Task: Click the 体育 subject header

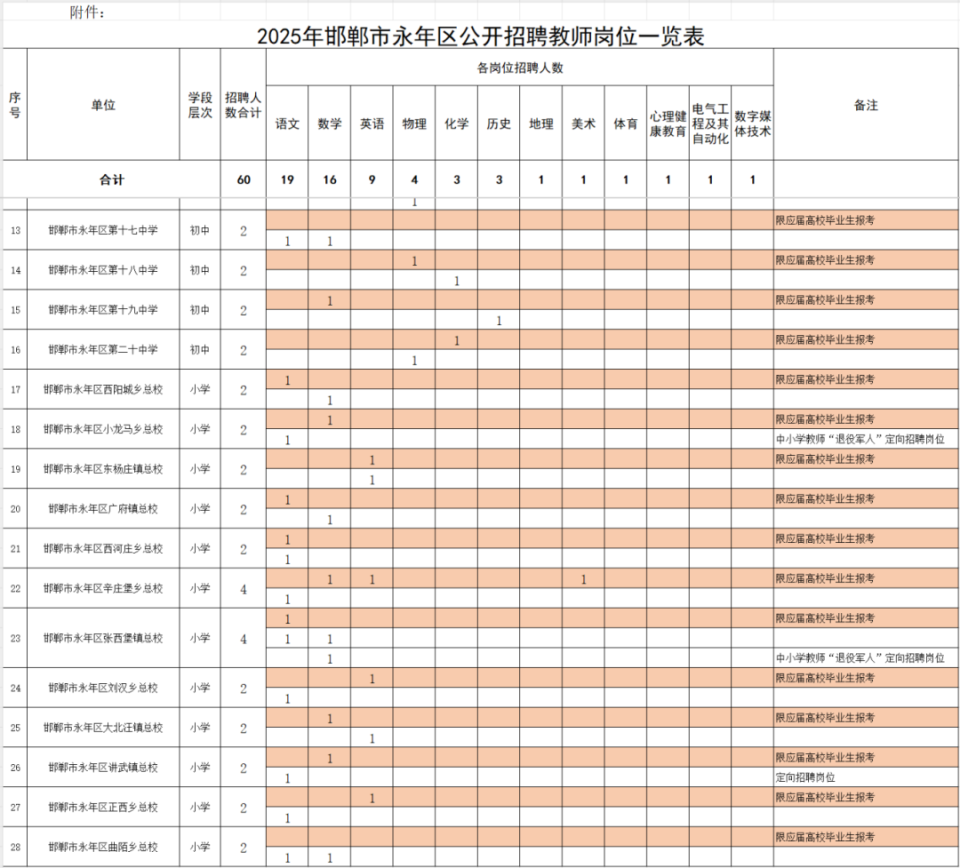Action: coord(625,124)
